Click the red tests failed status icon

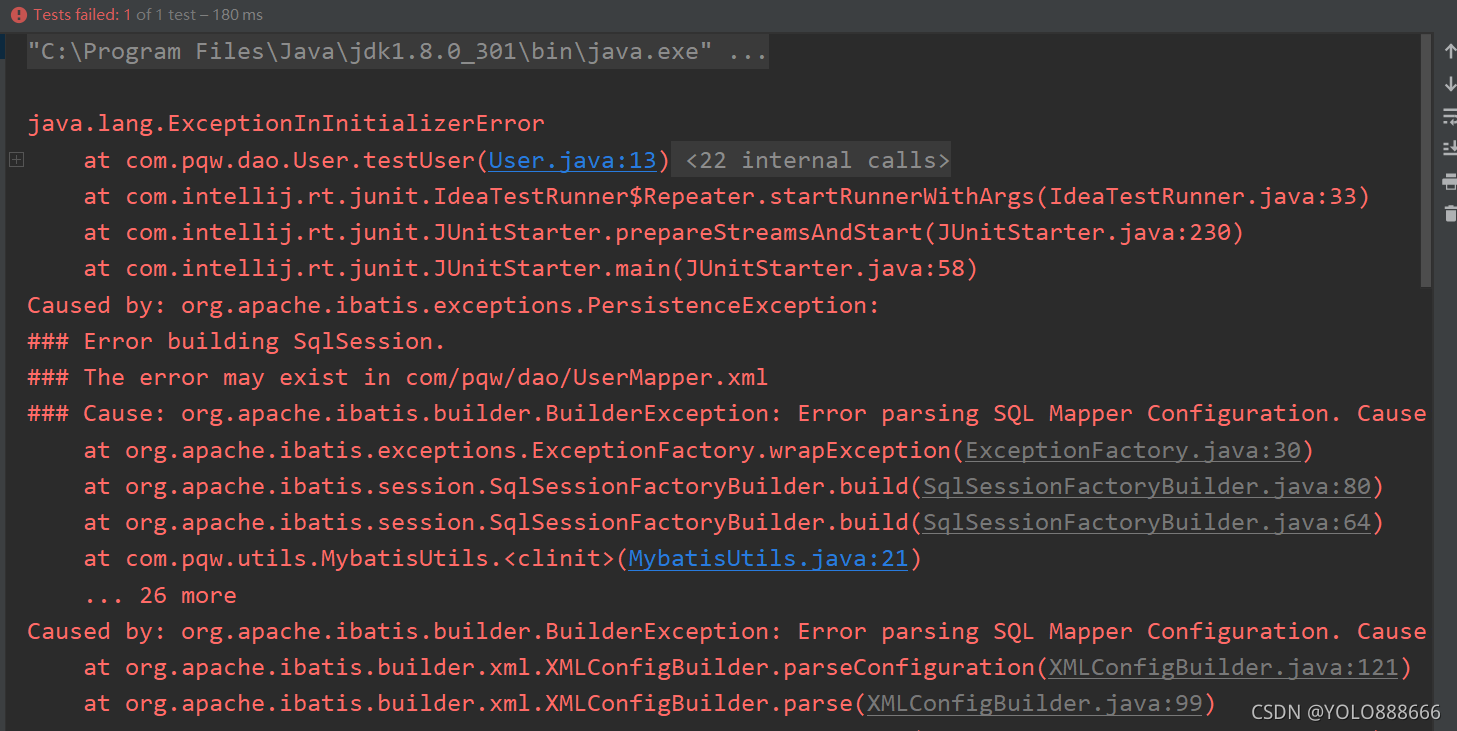[x=18, y=15]
